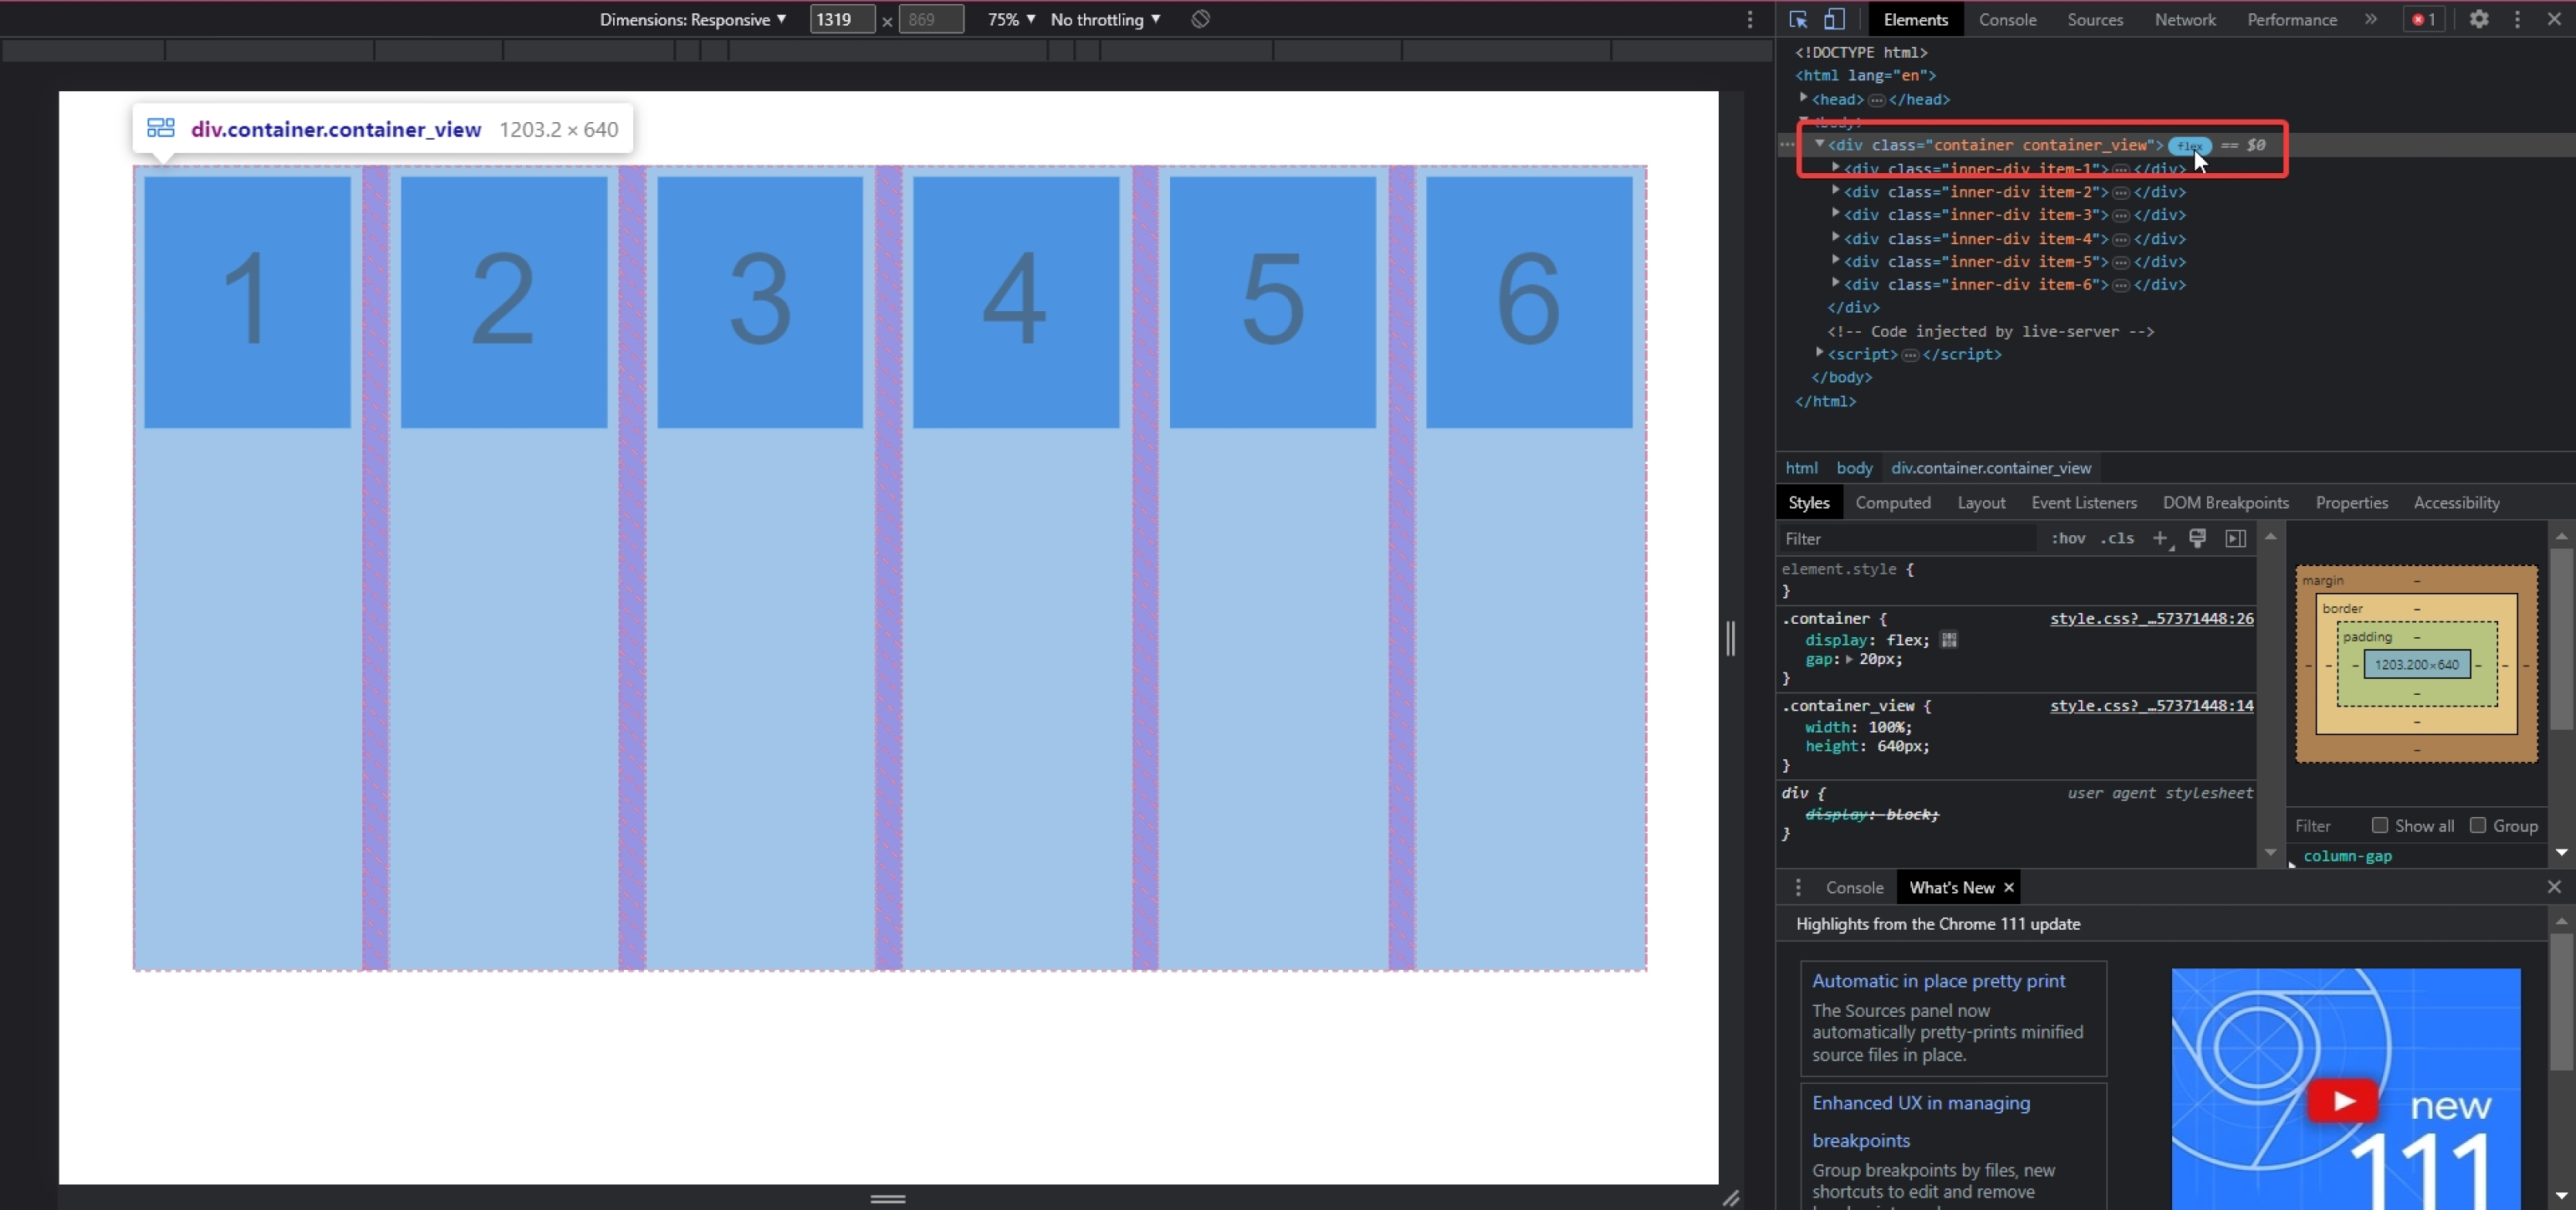This screenshot has height=1210, width=2576.
Task: Open the Accessibility tab
Action: pos(2456,502)
